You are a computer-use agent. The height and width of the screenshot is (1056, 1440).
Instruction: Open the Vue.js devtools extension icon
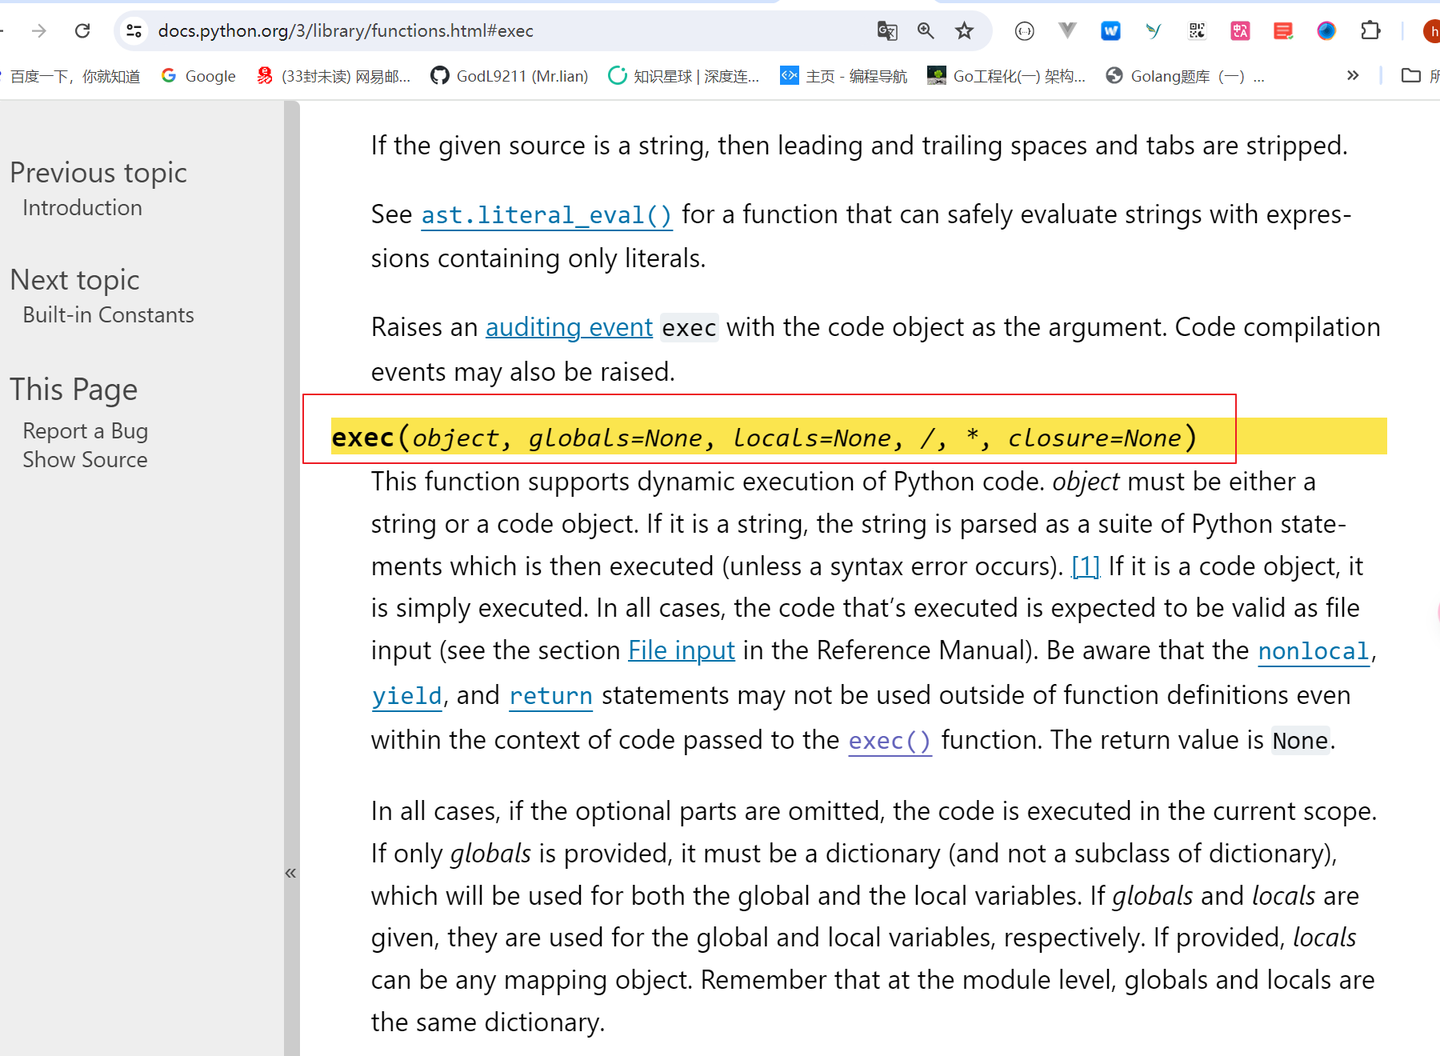click(1066, 31)
